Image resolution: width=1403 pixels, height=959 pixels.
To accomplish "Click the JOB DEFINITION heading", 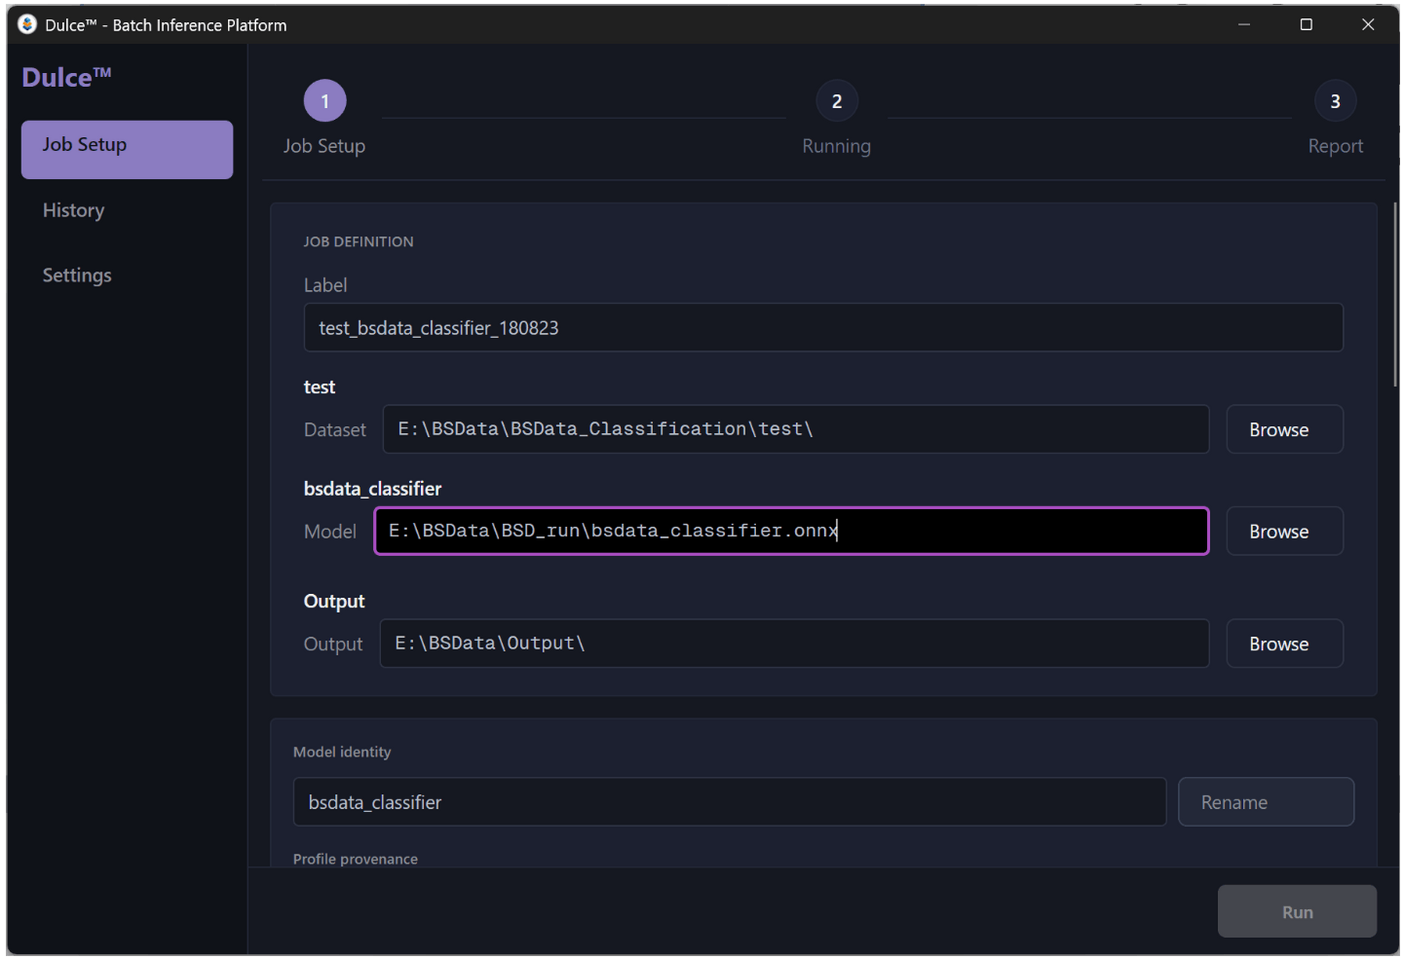I will [x=358, y=242].
